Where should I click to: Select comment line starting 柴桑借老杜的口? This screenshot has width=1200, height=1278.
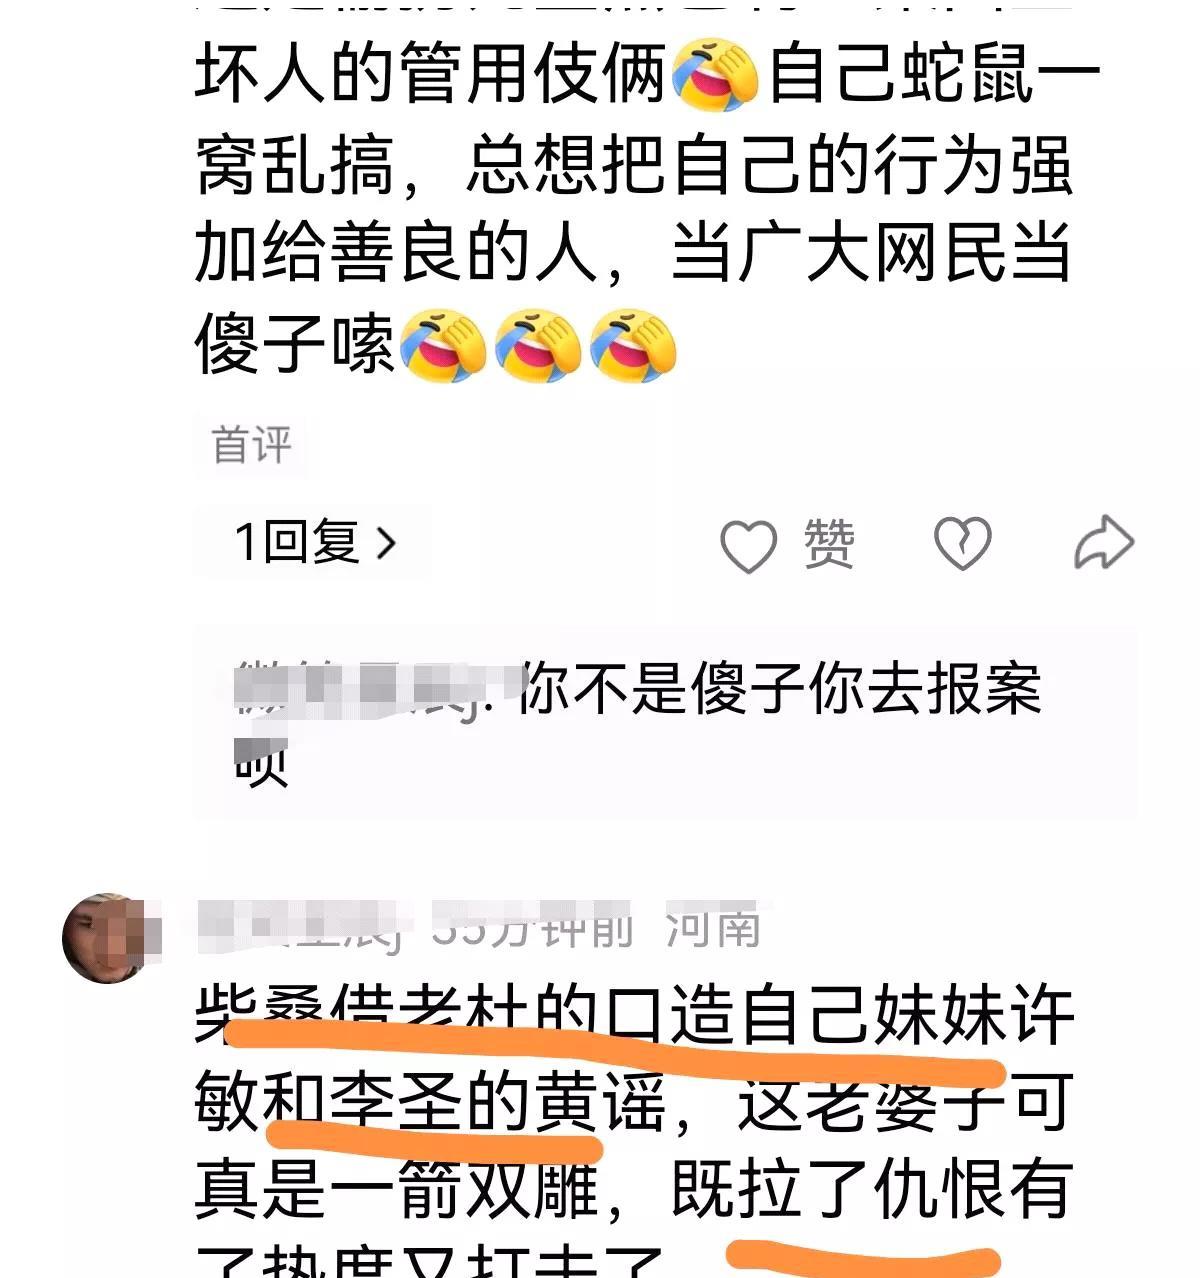click(635, 1015)
